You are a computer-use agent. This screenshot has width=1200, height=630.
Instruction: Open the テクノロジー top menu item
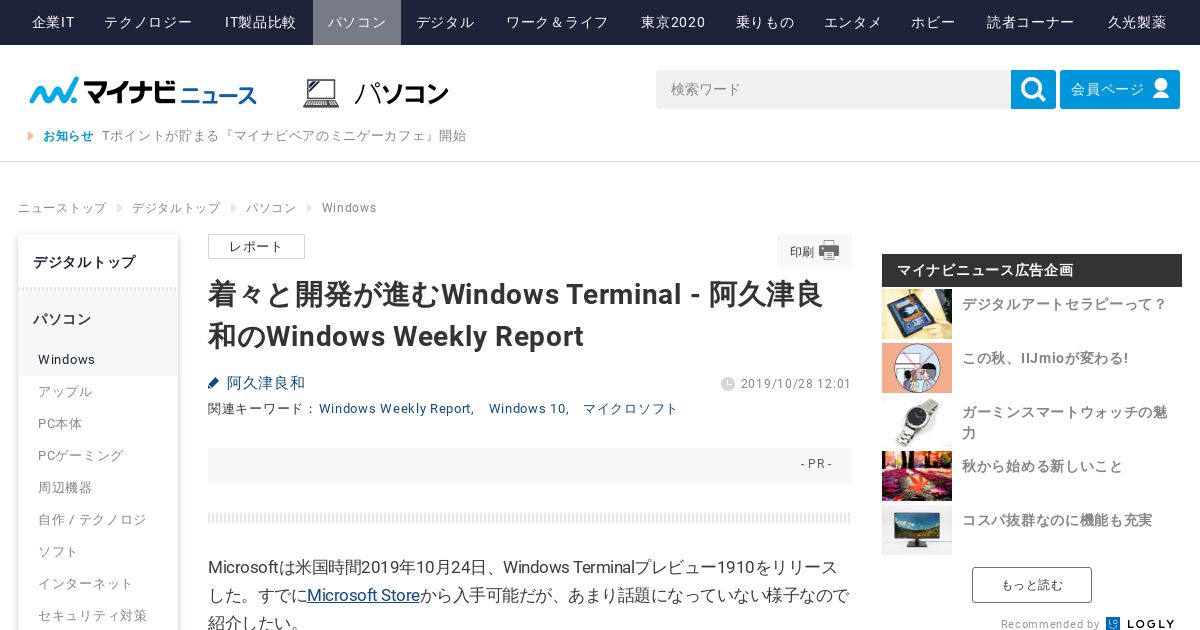[148, 22]
